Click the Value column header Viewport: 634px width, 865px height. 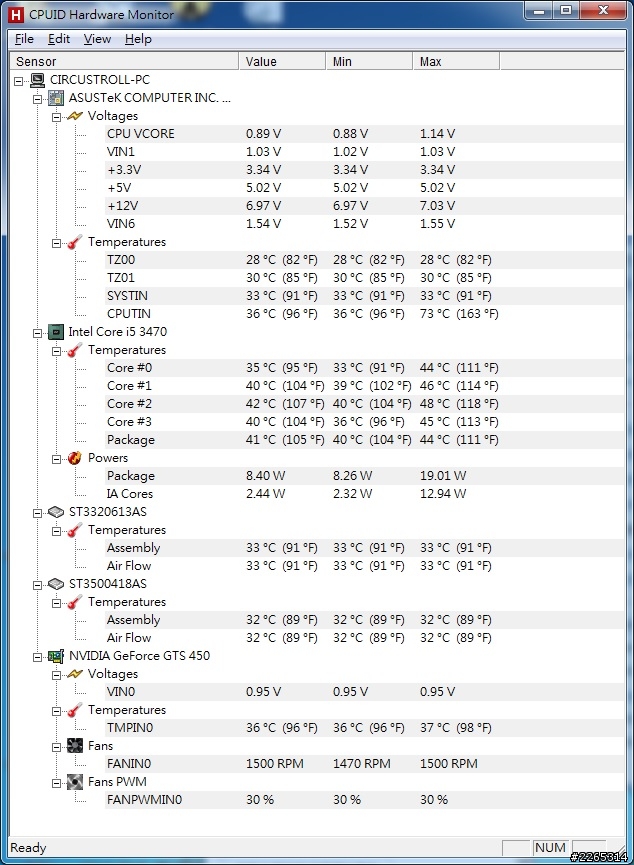click(282, 61)
